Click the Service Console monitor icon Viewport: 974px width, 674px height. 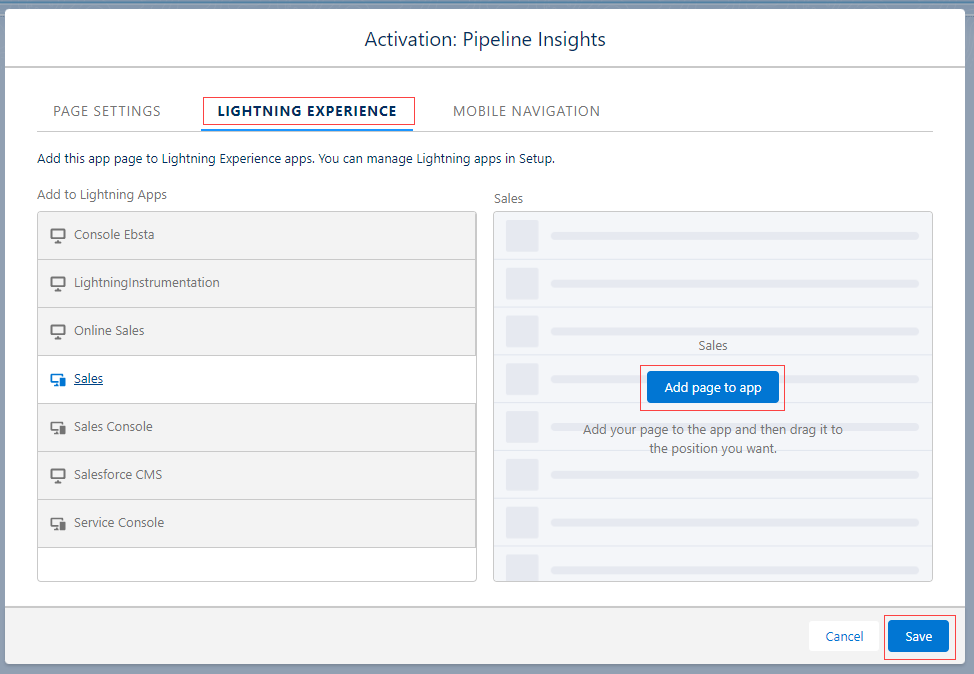coord(58,523)
